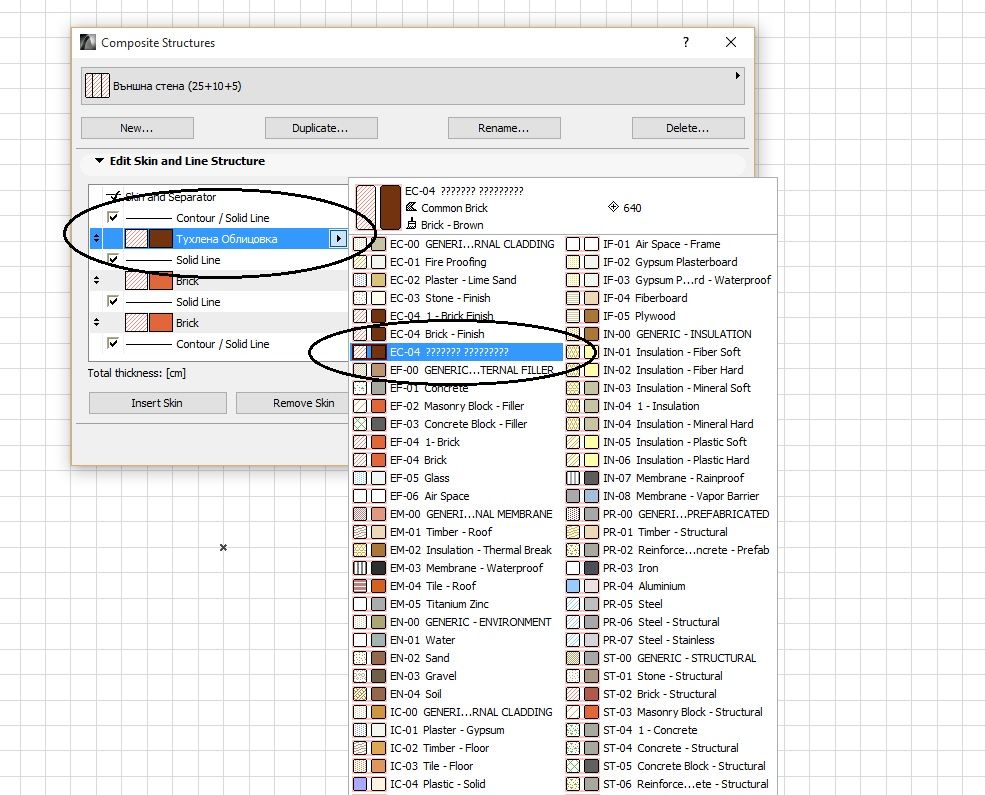Image resolution: width=985 pixels, height=795 pixels.
Task: Click the reorder handle beside Тухлена Облицовка skin
Action: click(x=96, y=239)
